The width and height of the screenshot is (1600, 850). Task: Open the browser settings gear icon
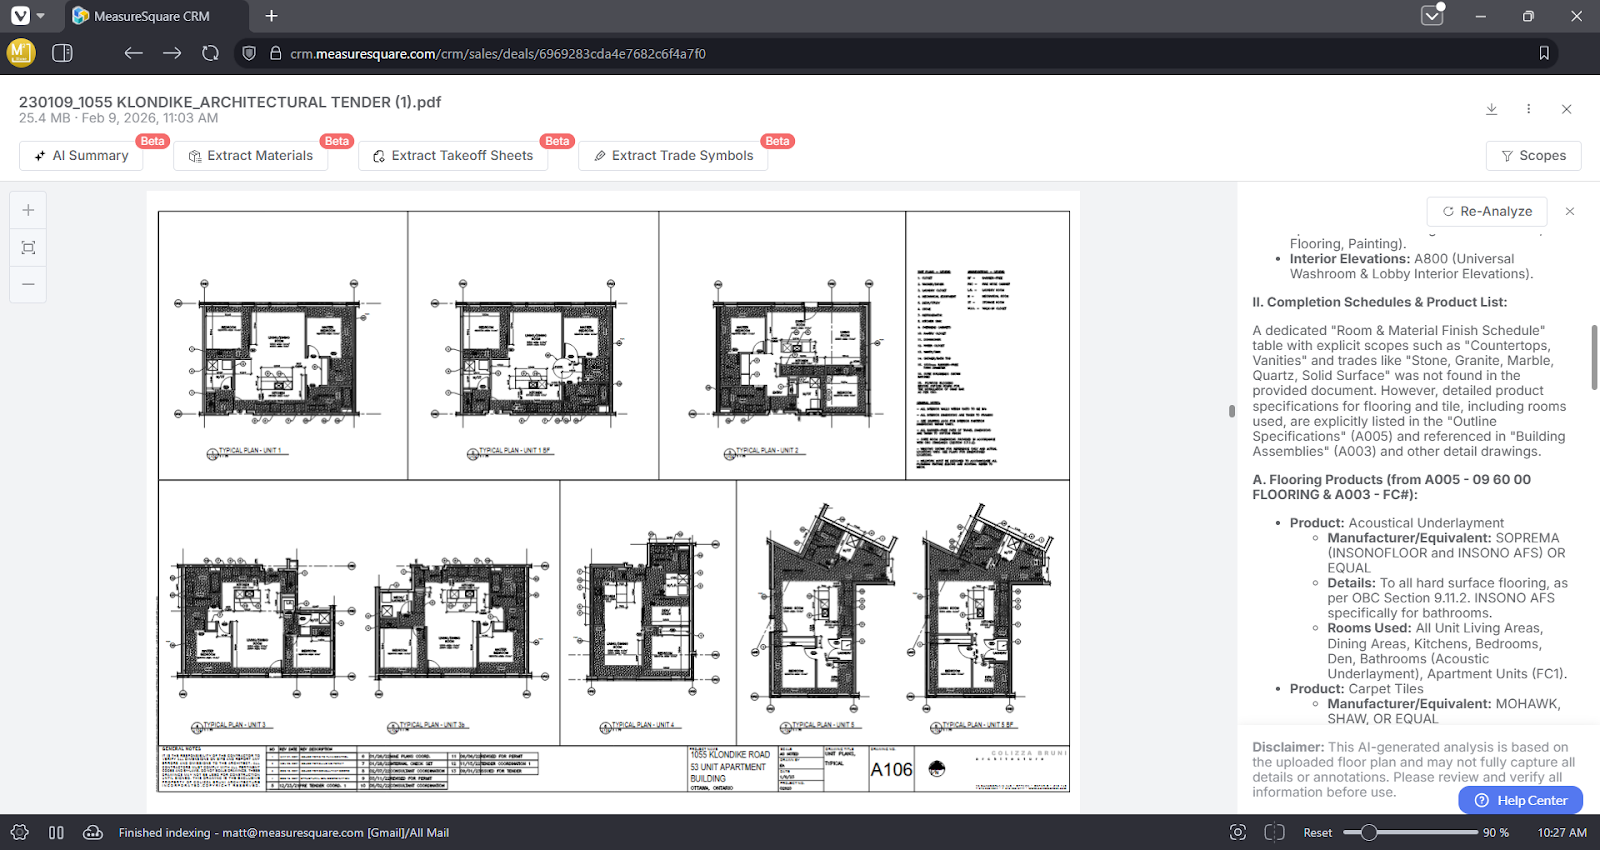[x=19, y=832]
